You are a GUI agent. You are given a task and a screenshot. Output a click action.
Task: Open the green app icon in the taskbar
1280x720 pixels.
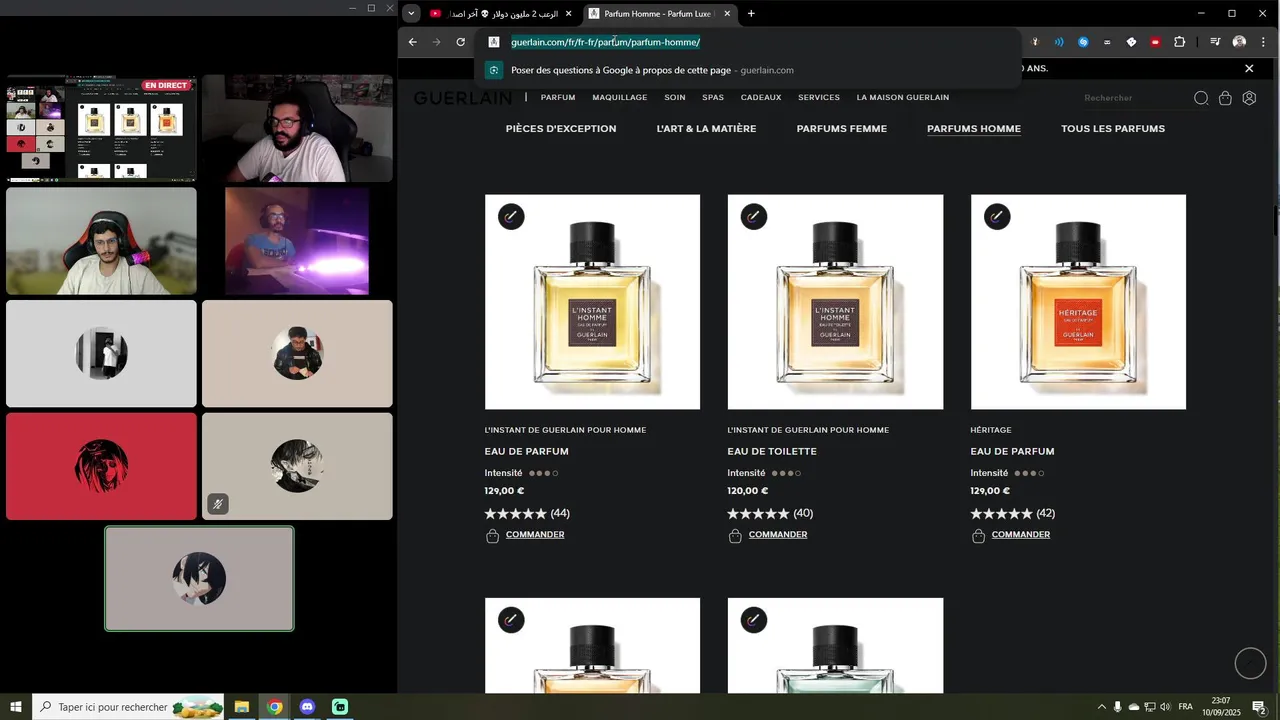coord(340,707)
